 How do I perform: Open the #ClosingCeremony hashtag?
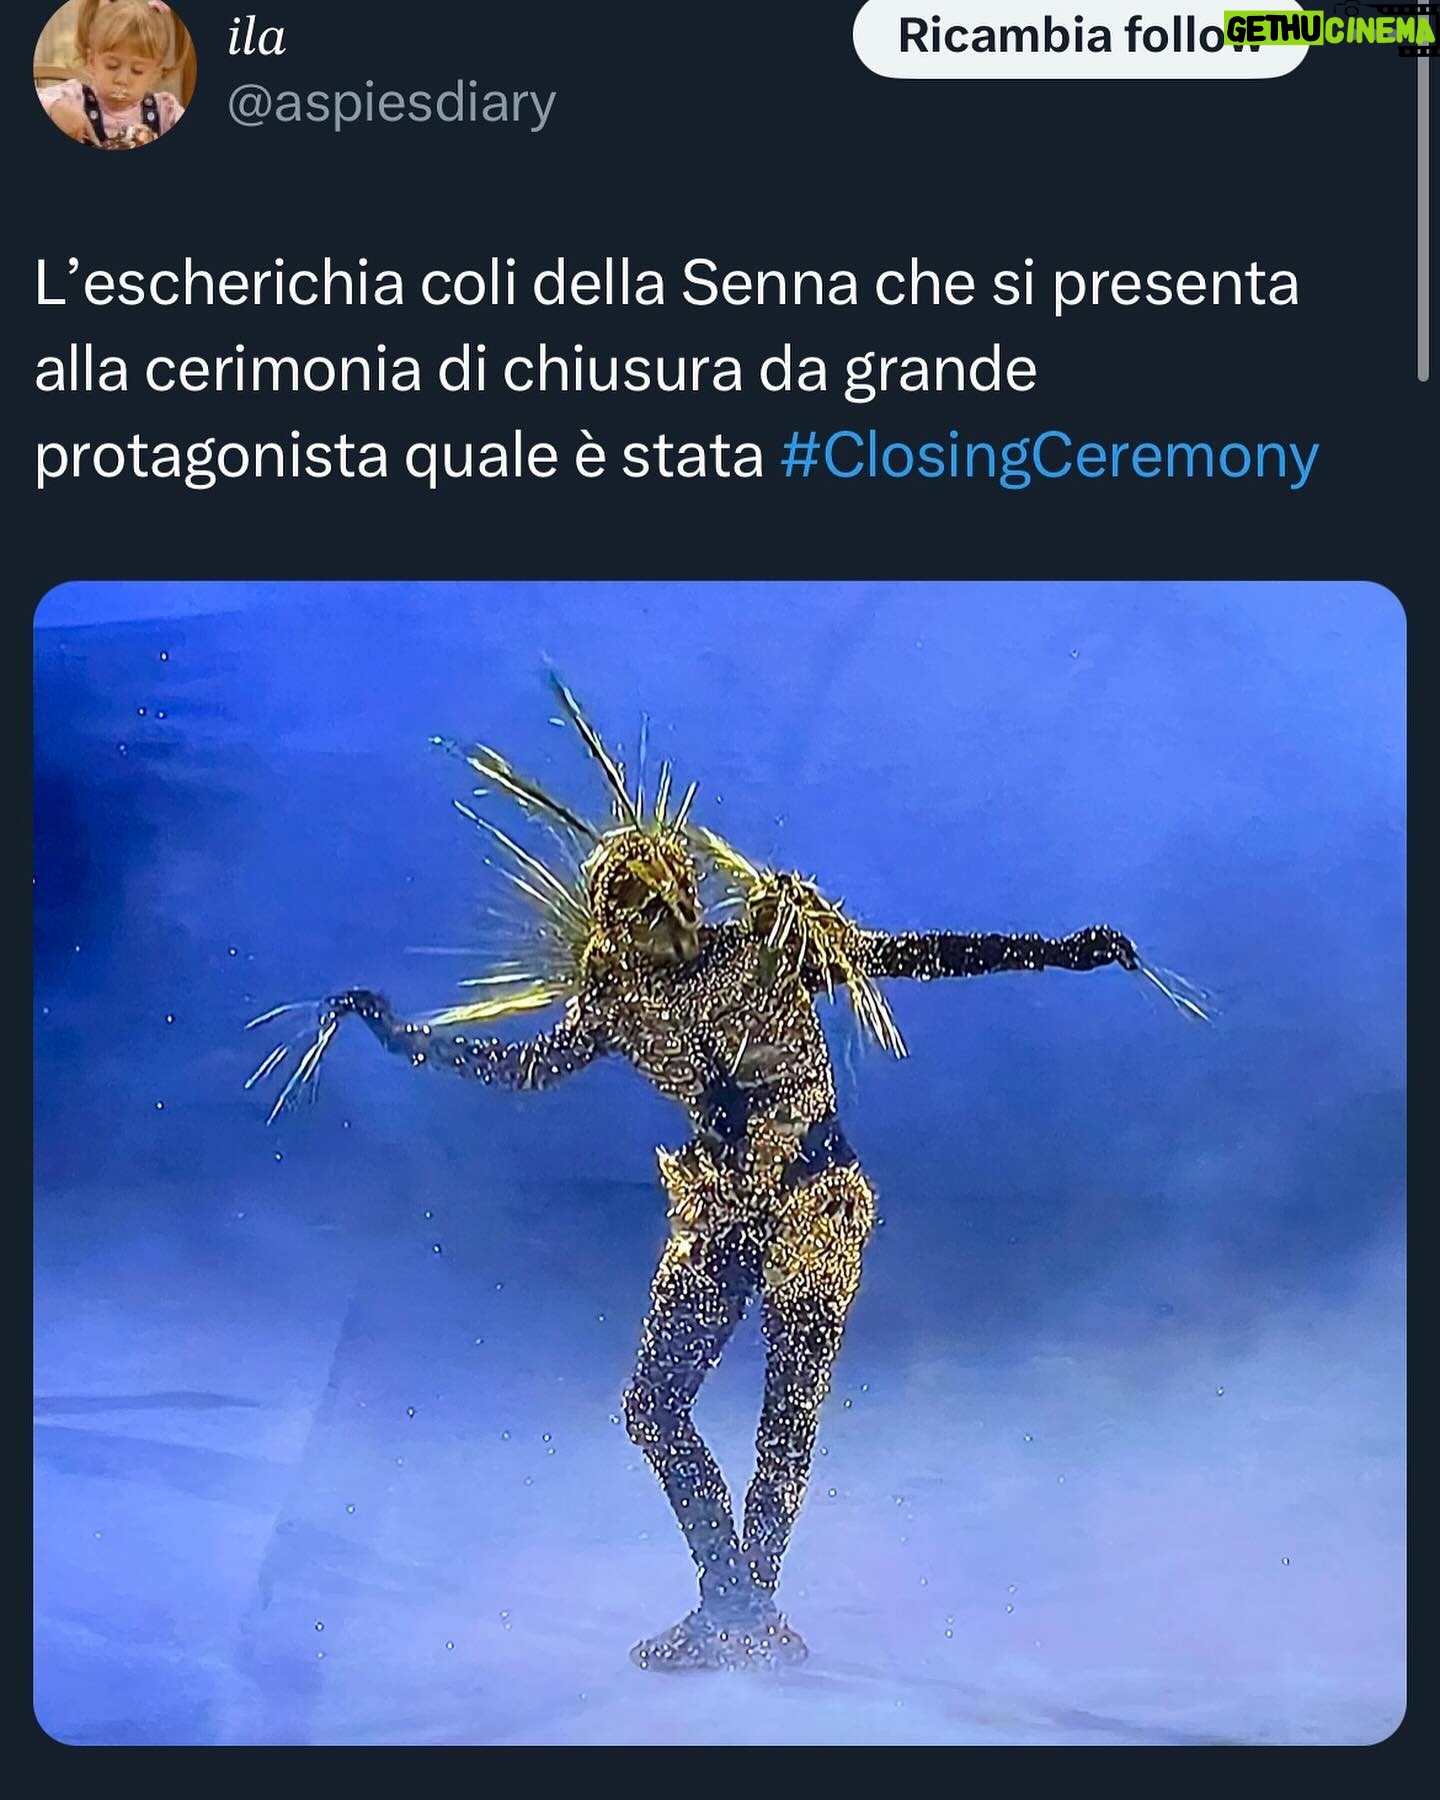(x=1049, y=456)
